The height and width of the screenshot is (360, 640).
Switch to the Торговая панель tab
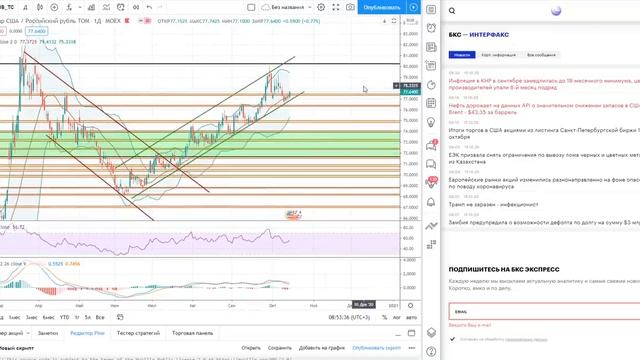[193, 333]
